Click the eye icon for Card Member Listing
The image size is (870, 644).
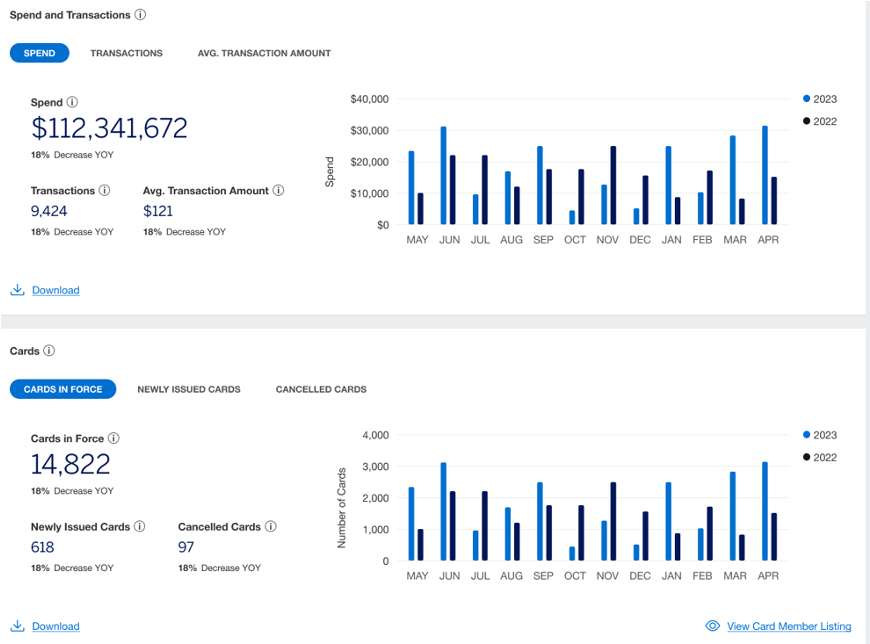point(713,626)
